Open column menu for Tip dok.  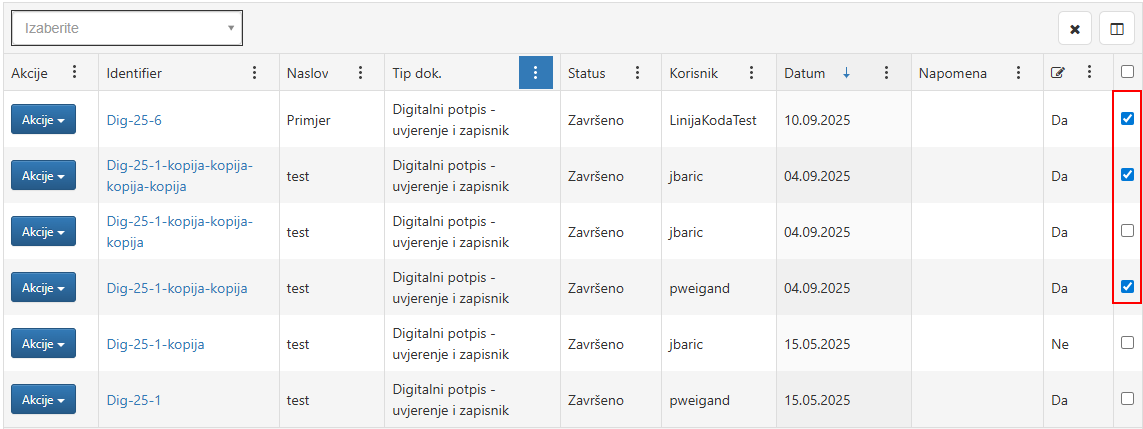[535, 73]
